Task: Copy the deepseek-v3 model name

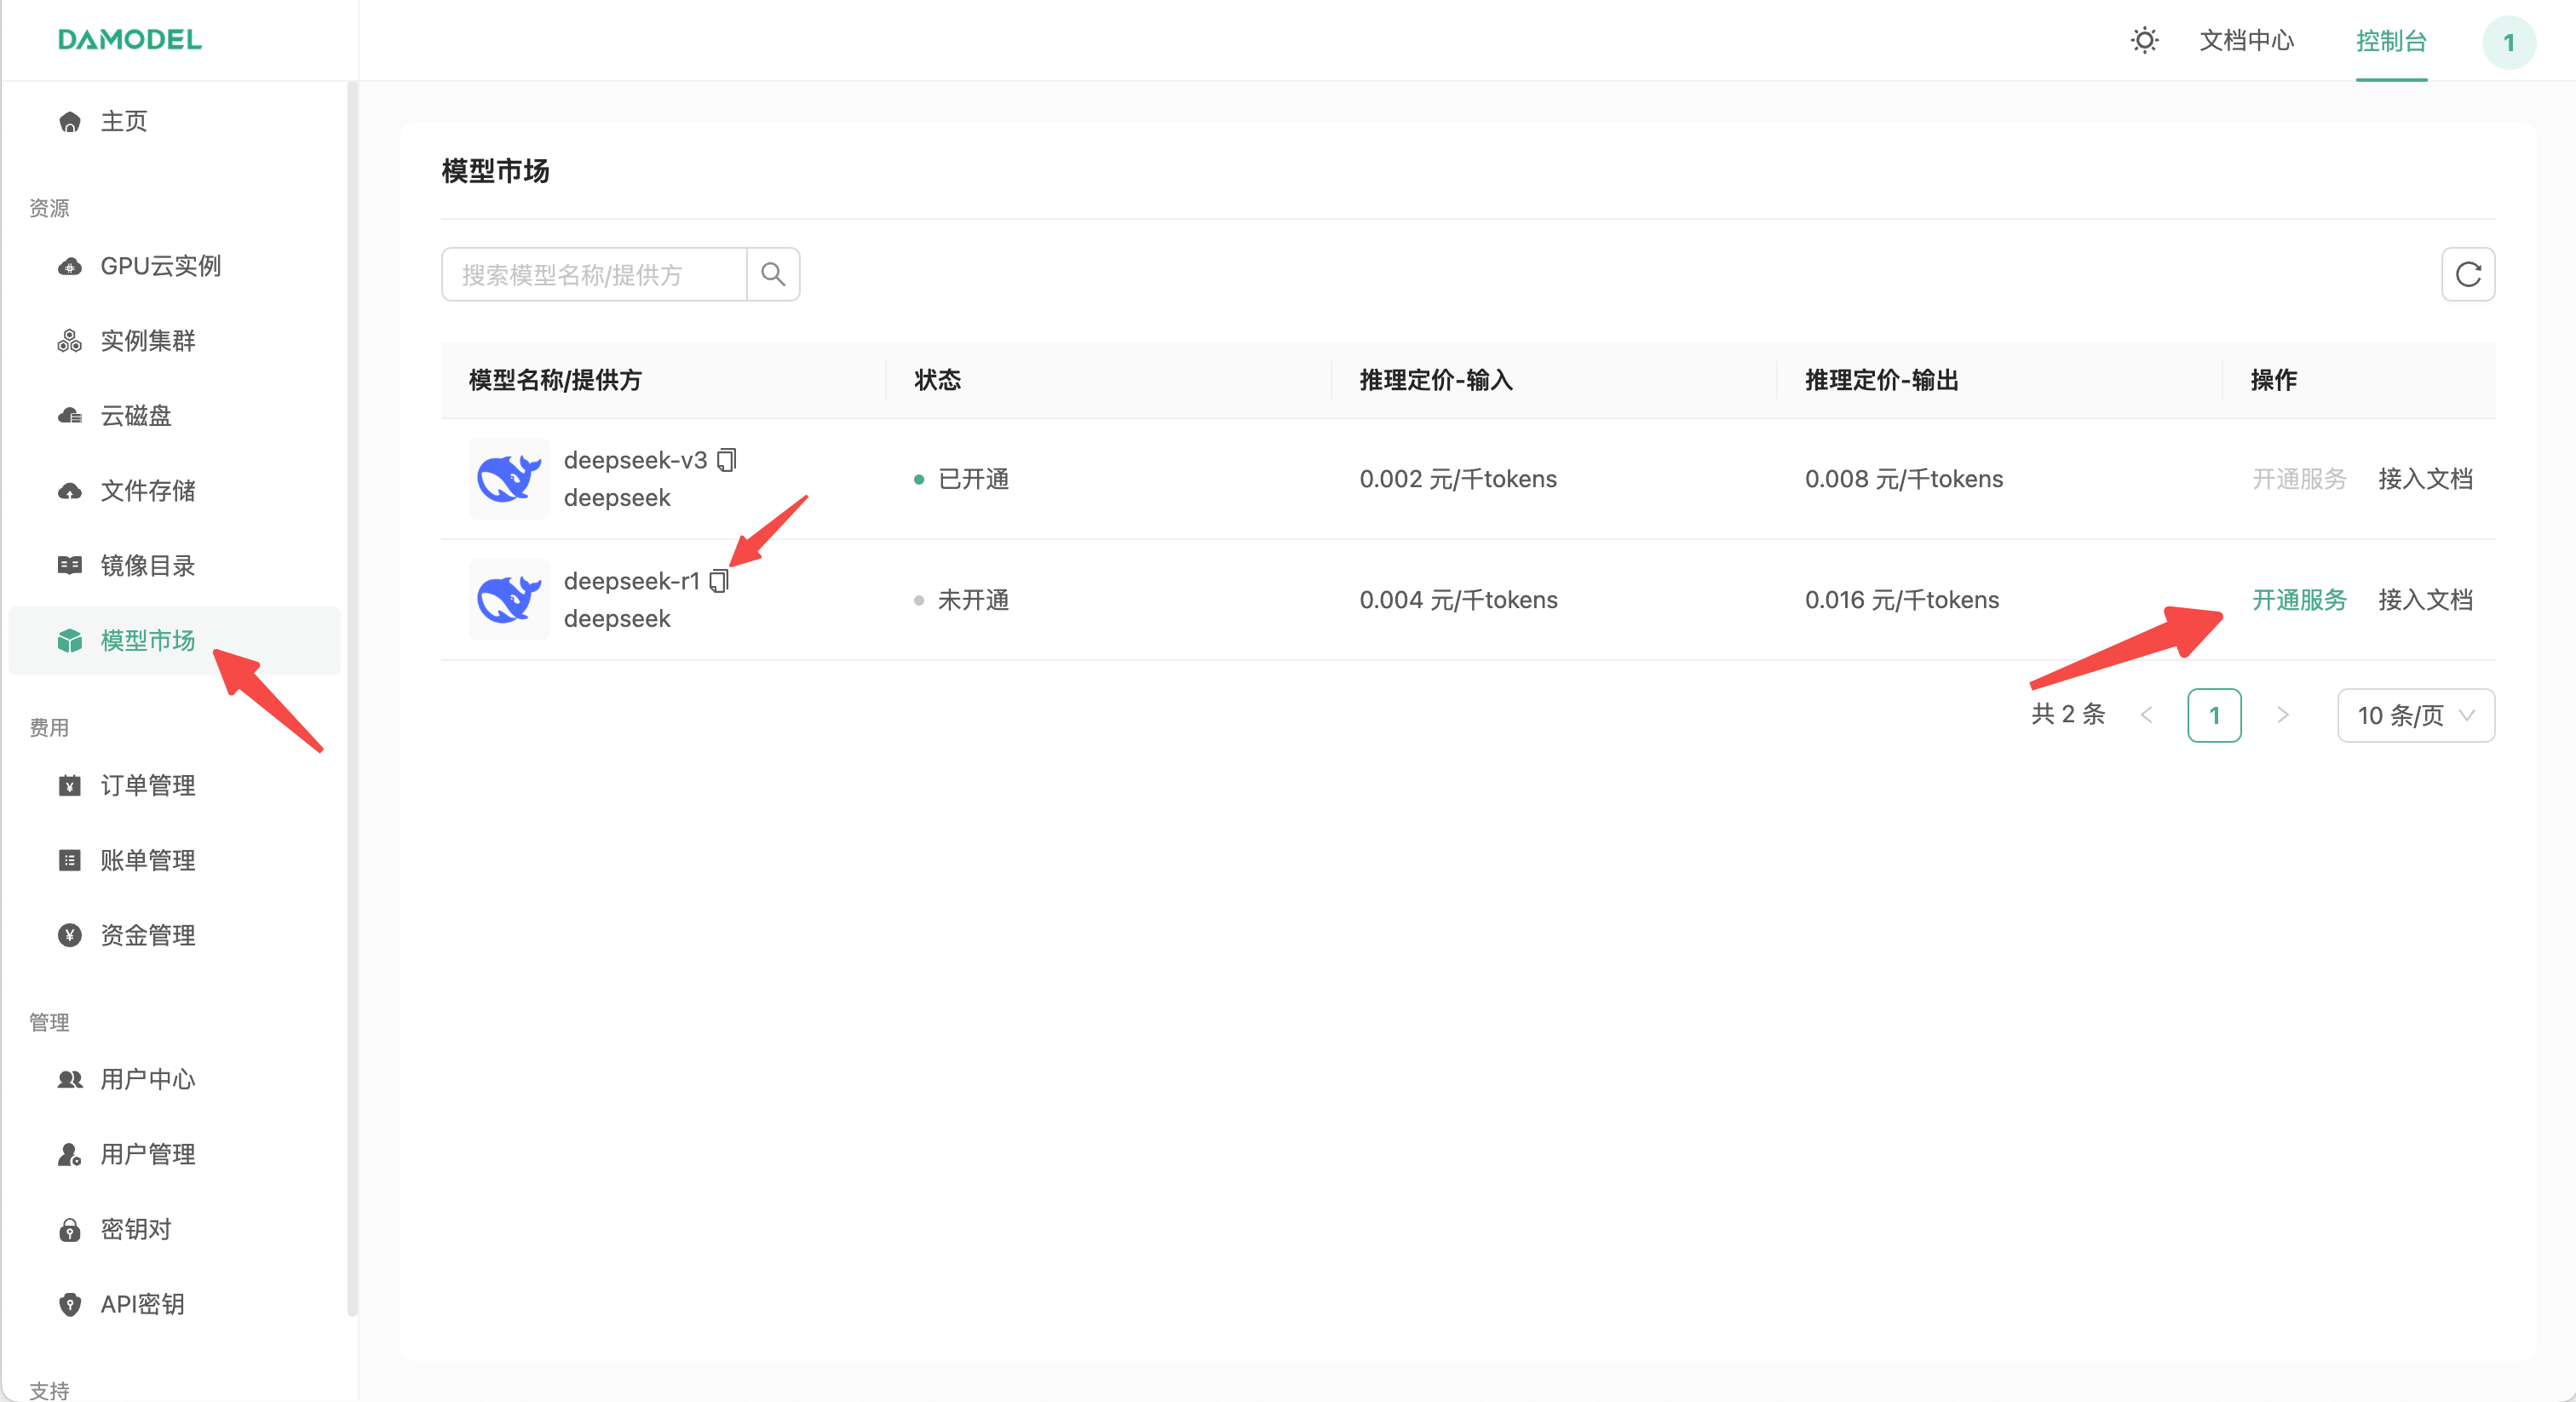Action: (727, 460)
